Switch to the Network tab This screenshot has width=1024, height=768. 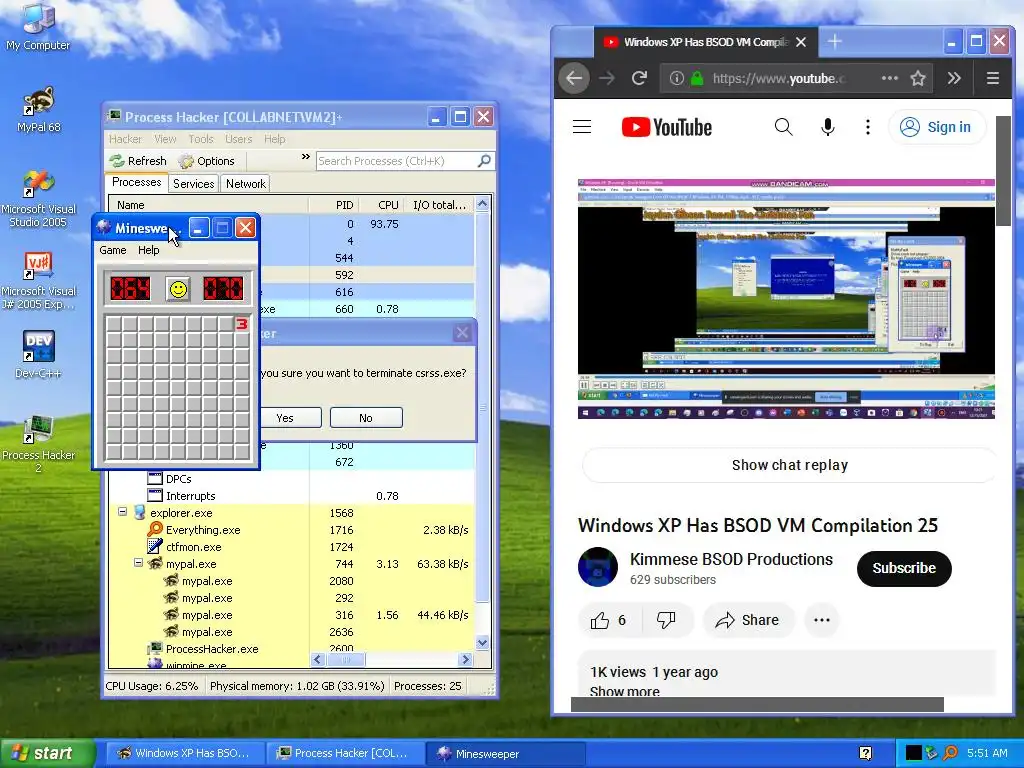(246, 184)
